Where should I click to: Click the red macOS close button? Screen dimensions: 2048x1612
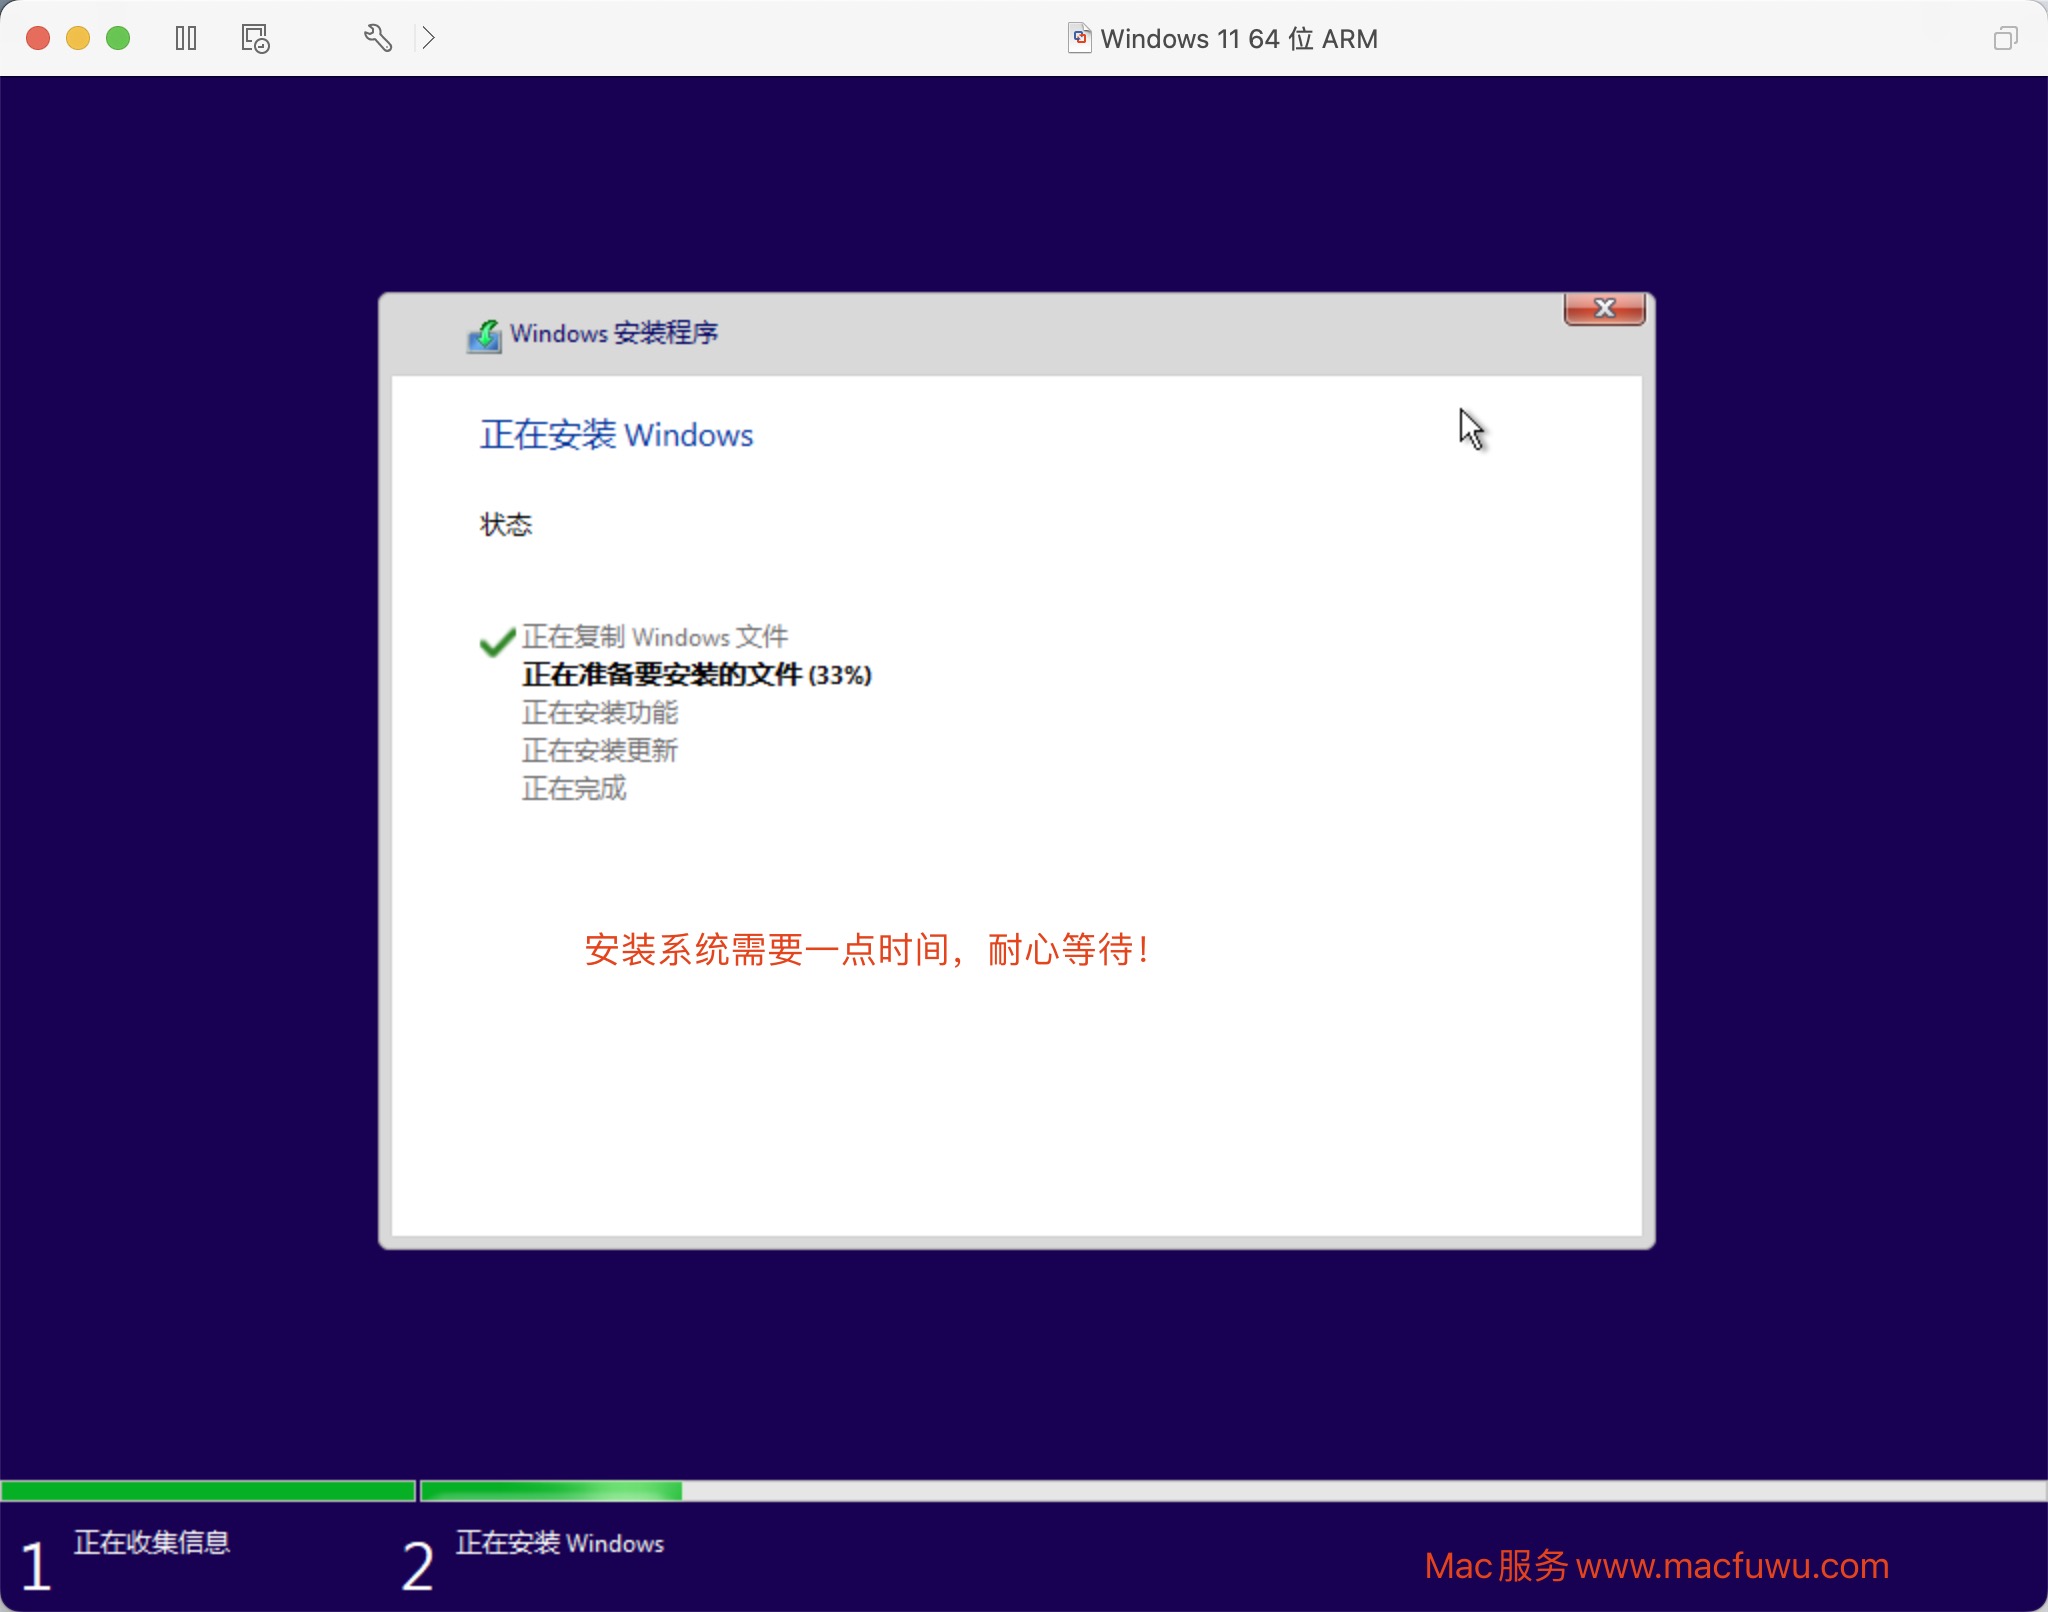coord(38,38)
